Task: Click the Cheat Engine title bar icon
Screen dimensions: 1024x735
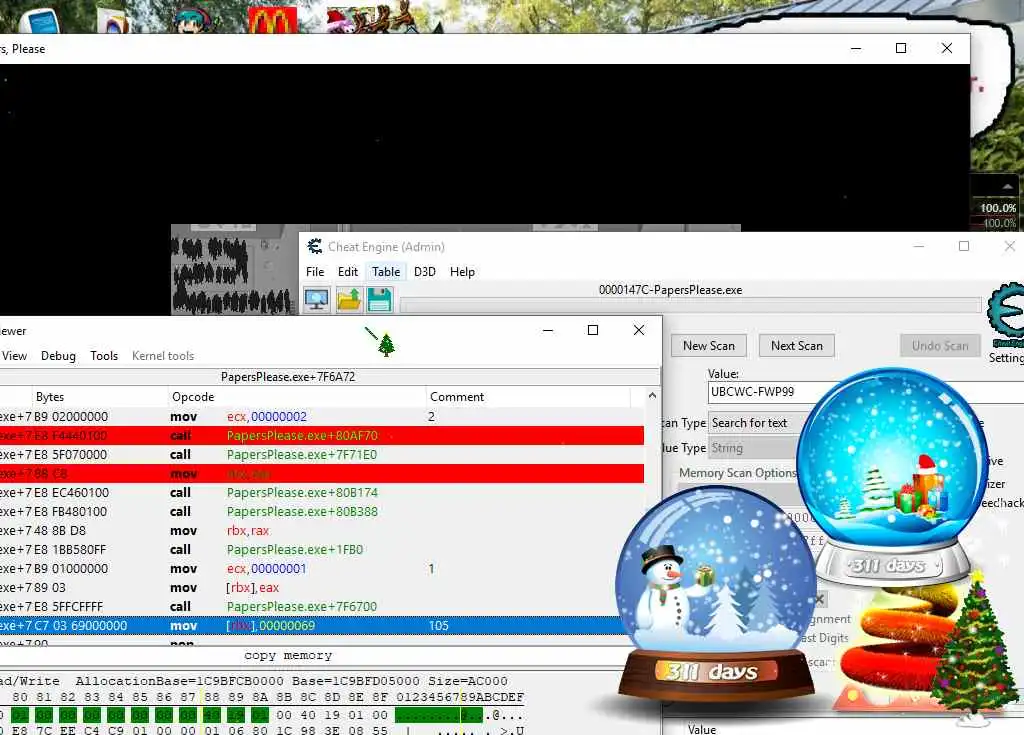Action: click(315, 246)
